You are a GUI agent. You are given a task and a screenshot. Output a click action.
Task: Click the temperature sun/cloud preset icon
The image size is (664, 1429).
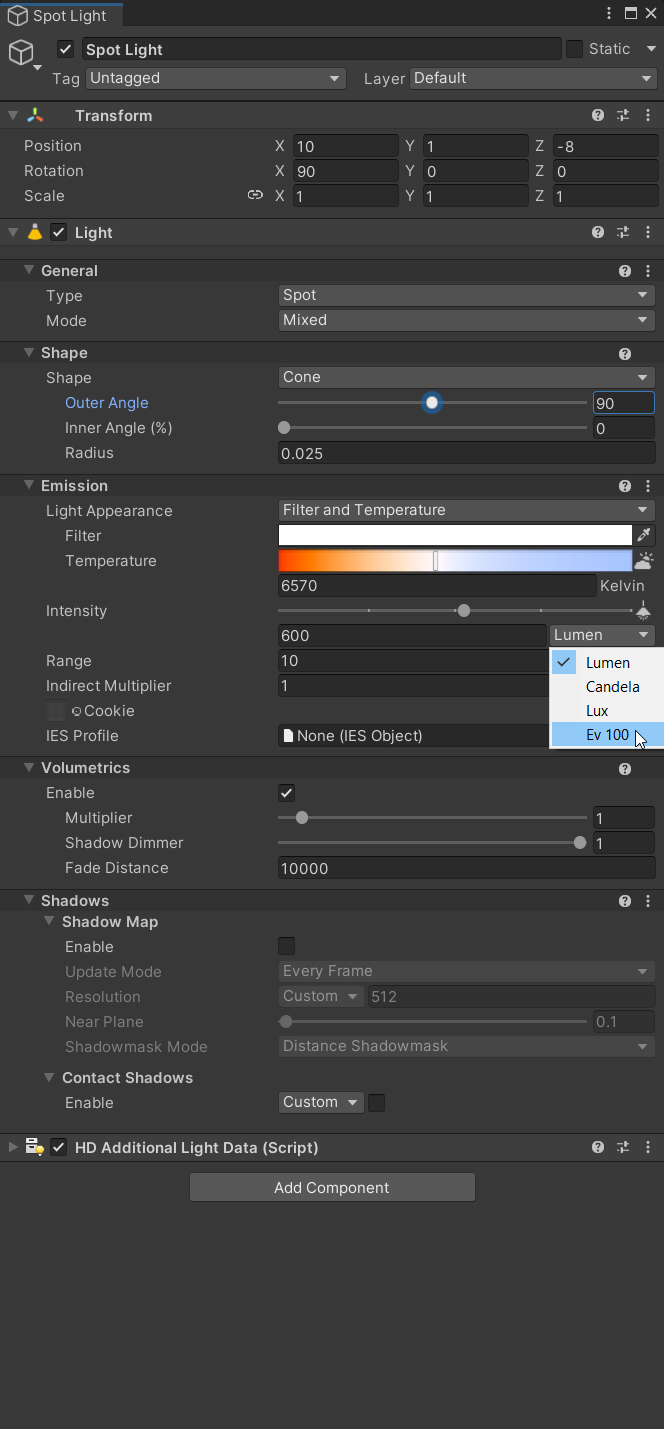645,561
